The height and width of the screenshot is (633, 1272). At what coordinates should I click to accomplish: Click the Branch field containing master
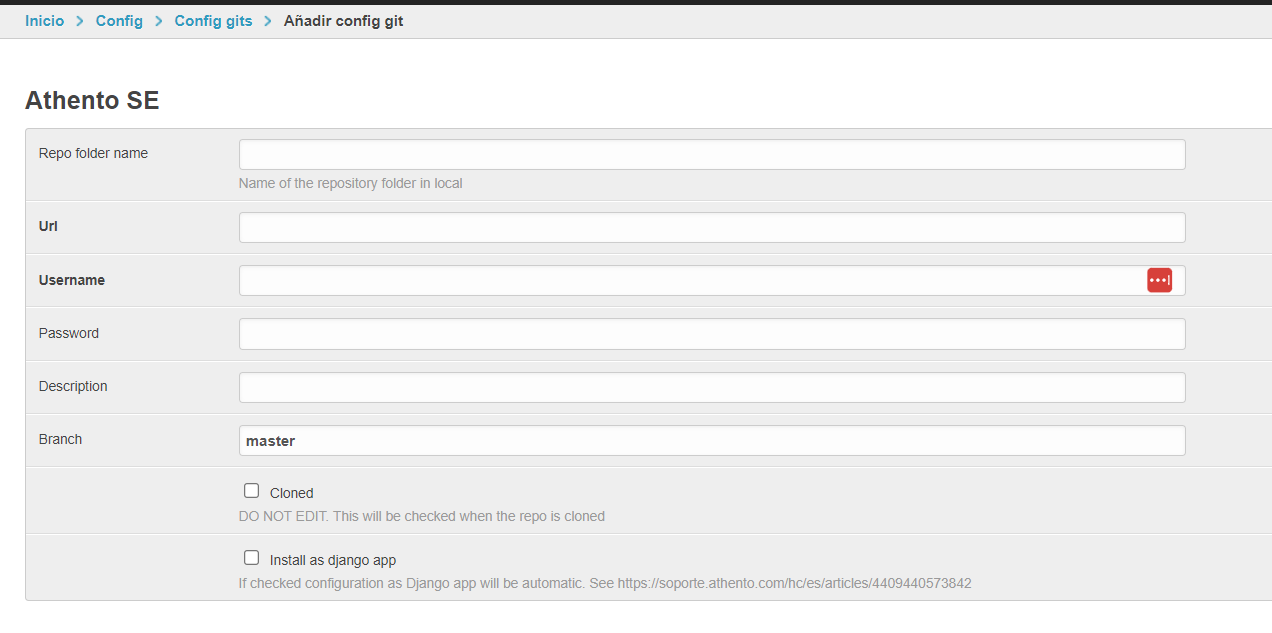point(711,441)
